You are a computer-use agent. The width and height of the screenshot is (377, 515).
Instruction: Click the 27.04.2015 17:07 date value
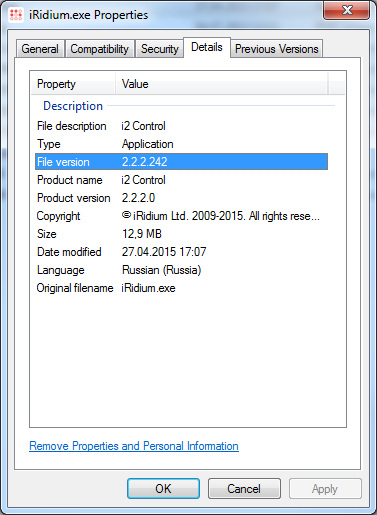[164, 252]
